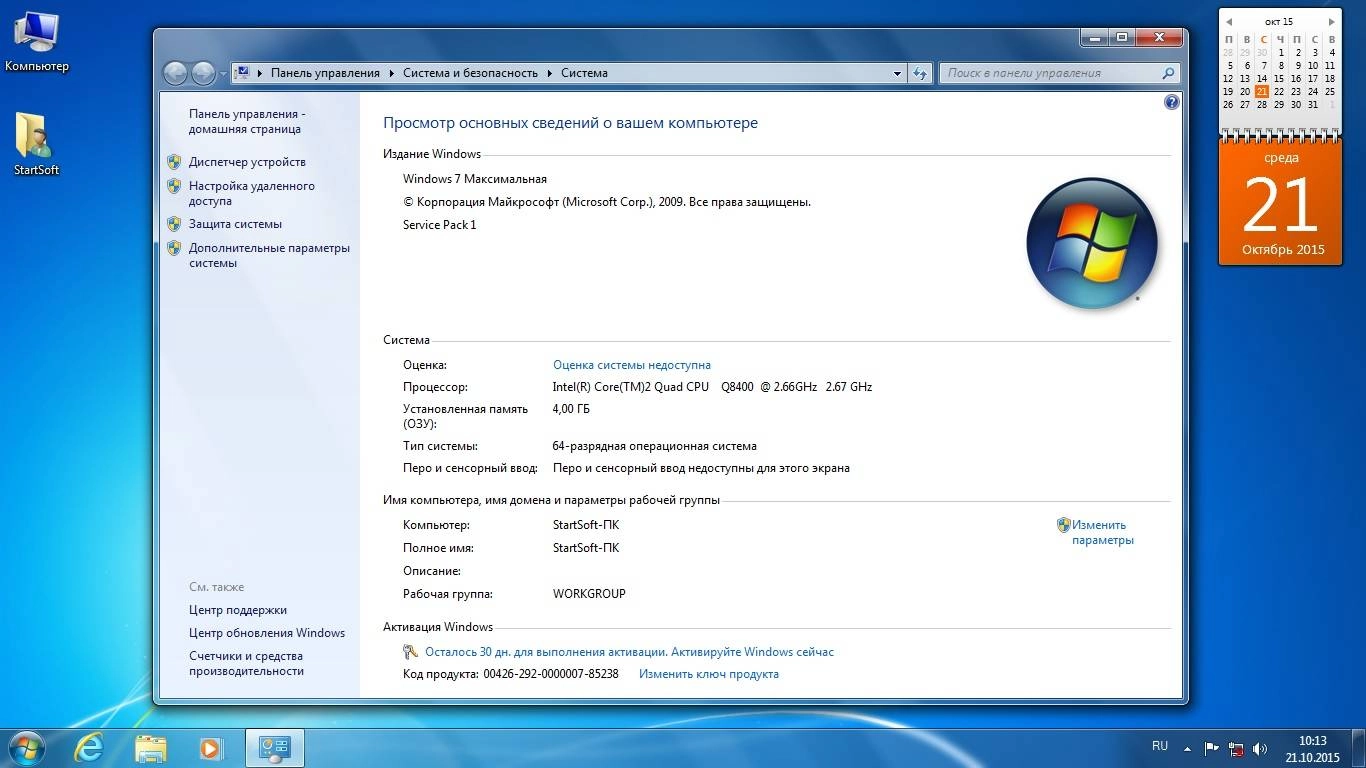
Task: Launch Windows Media Player from the taskbar
Action: tap(211, 748)
